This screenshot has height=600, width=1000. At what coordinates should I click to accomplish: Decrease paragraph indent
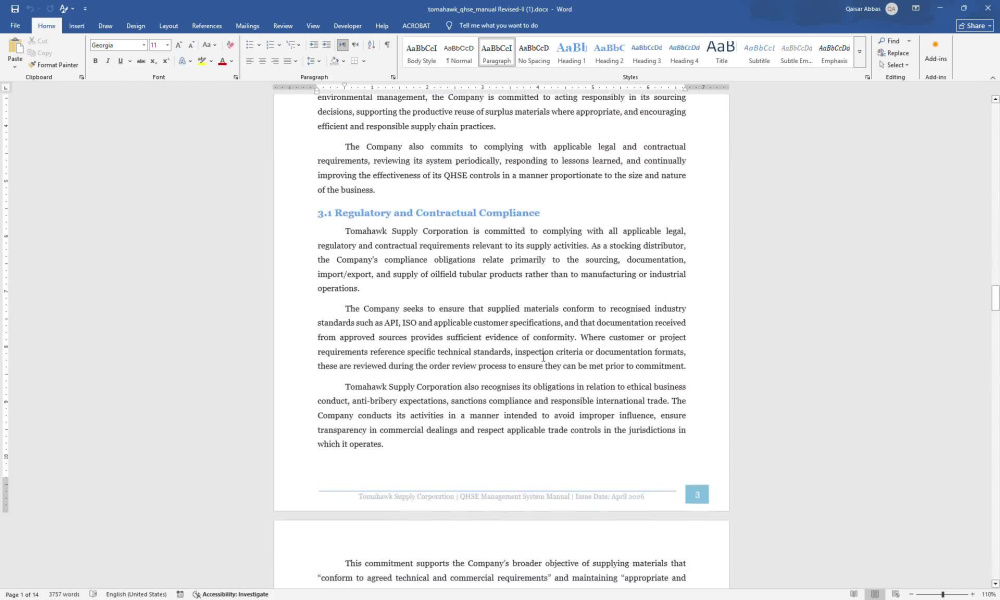point(314,45)
